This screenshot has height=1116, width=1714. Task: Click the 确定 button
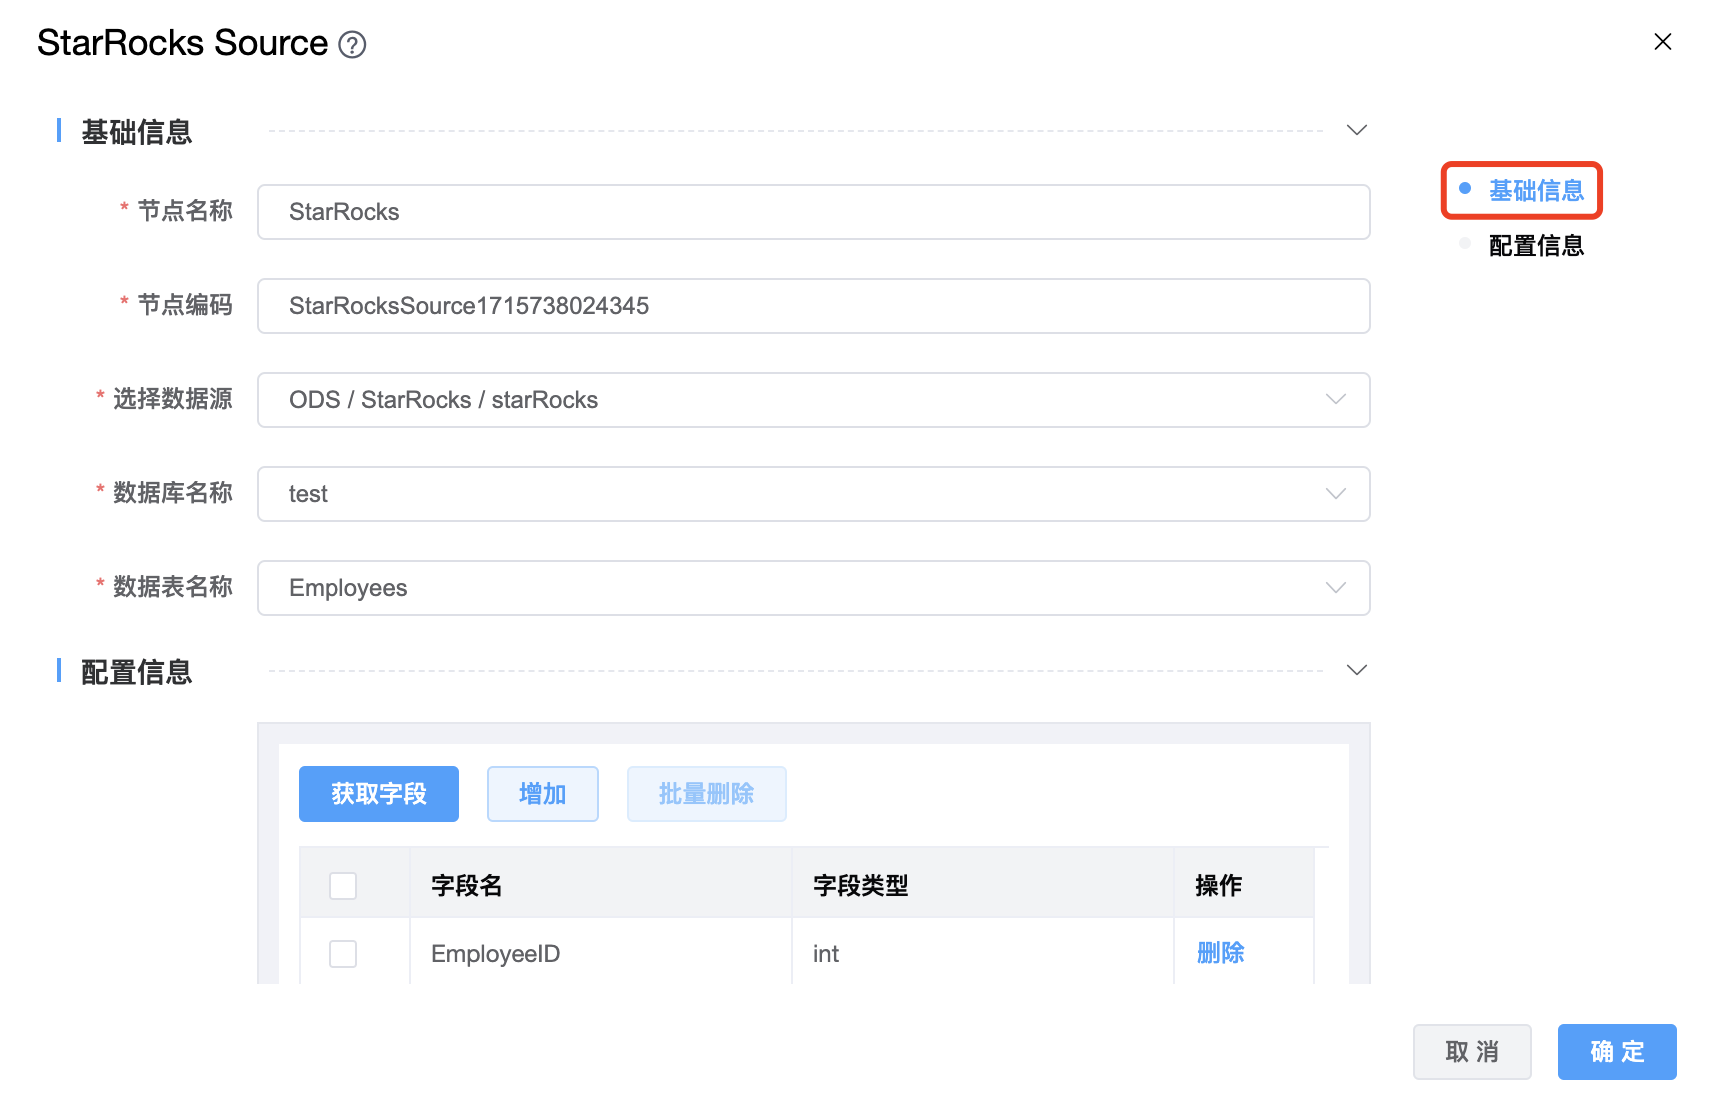click(x=1616, y=1052)
